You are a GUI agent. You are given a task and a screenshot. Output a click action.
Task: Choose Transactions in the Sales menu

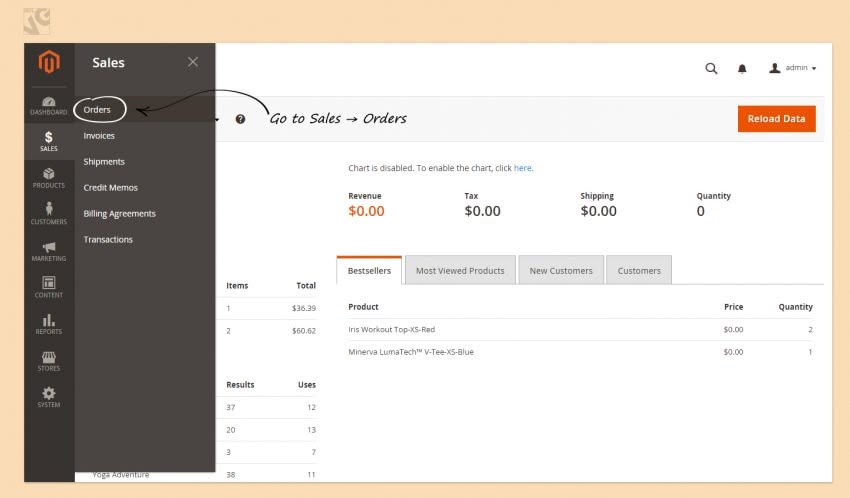coord(108,240)
